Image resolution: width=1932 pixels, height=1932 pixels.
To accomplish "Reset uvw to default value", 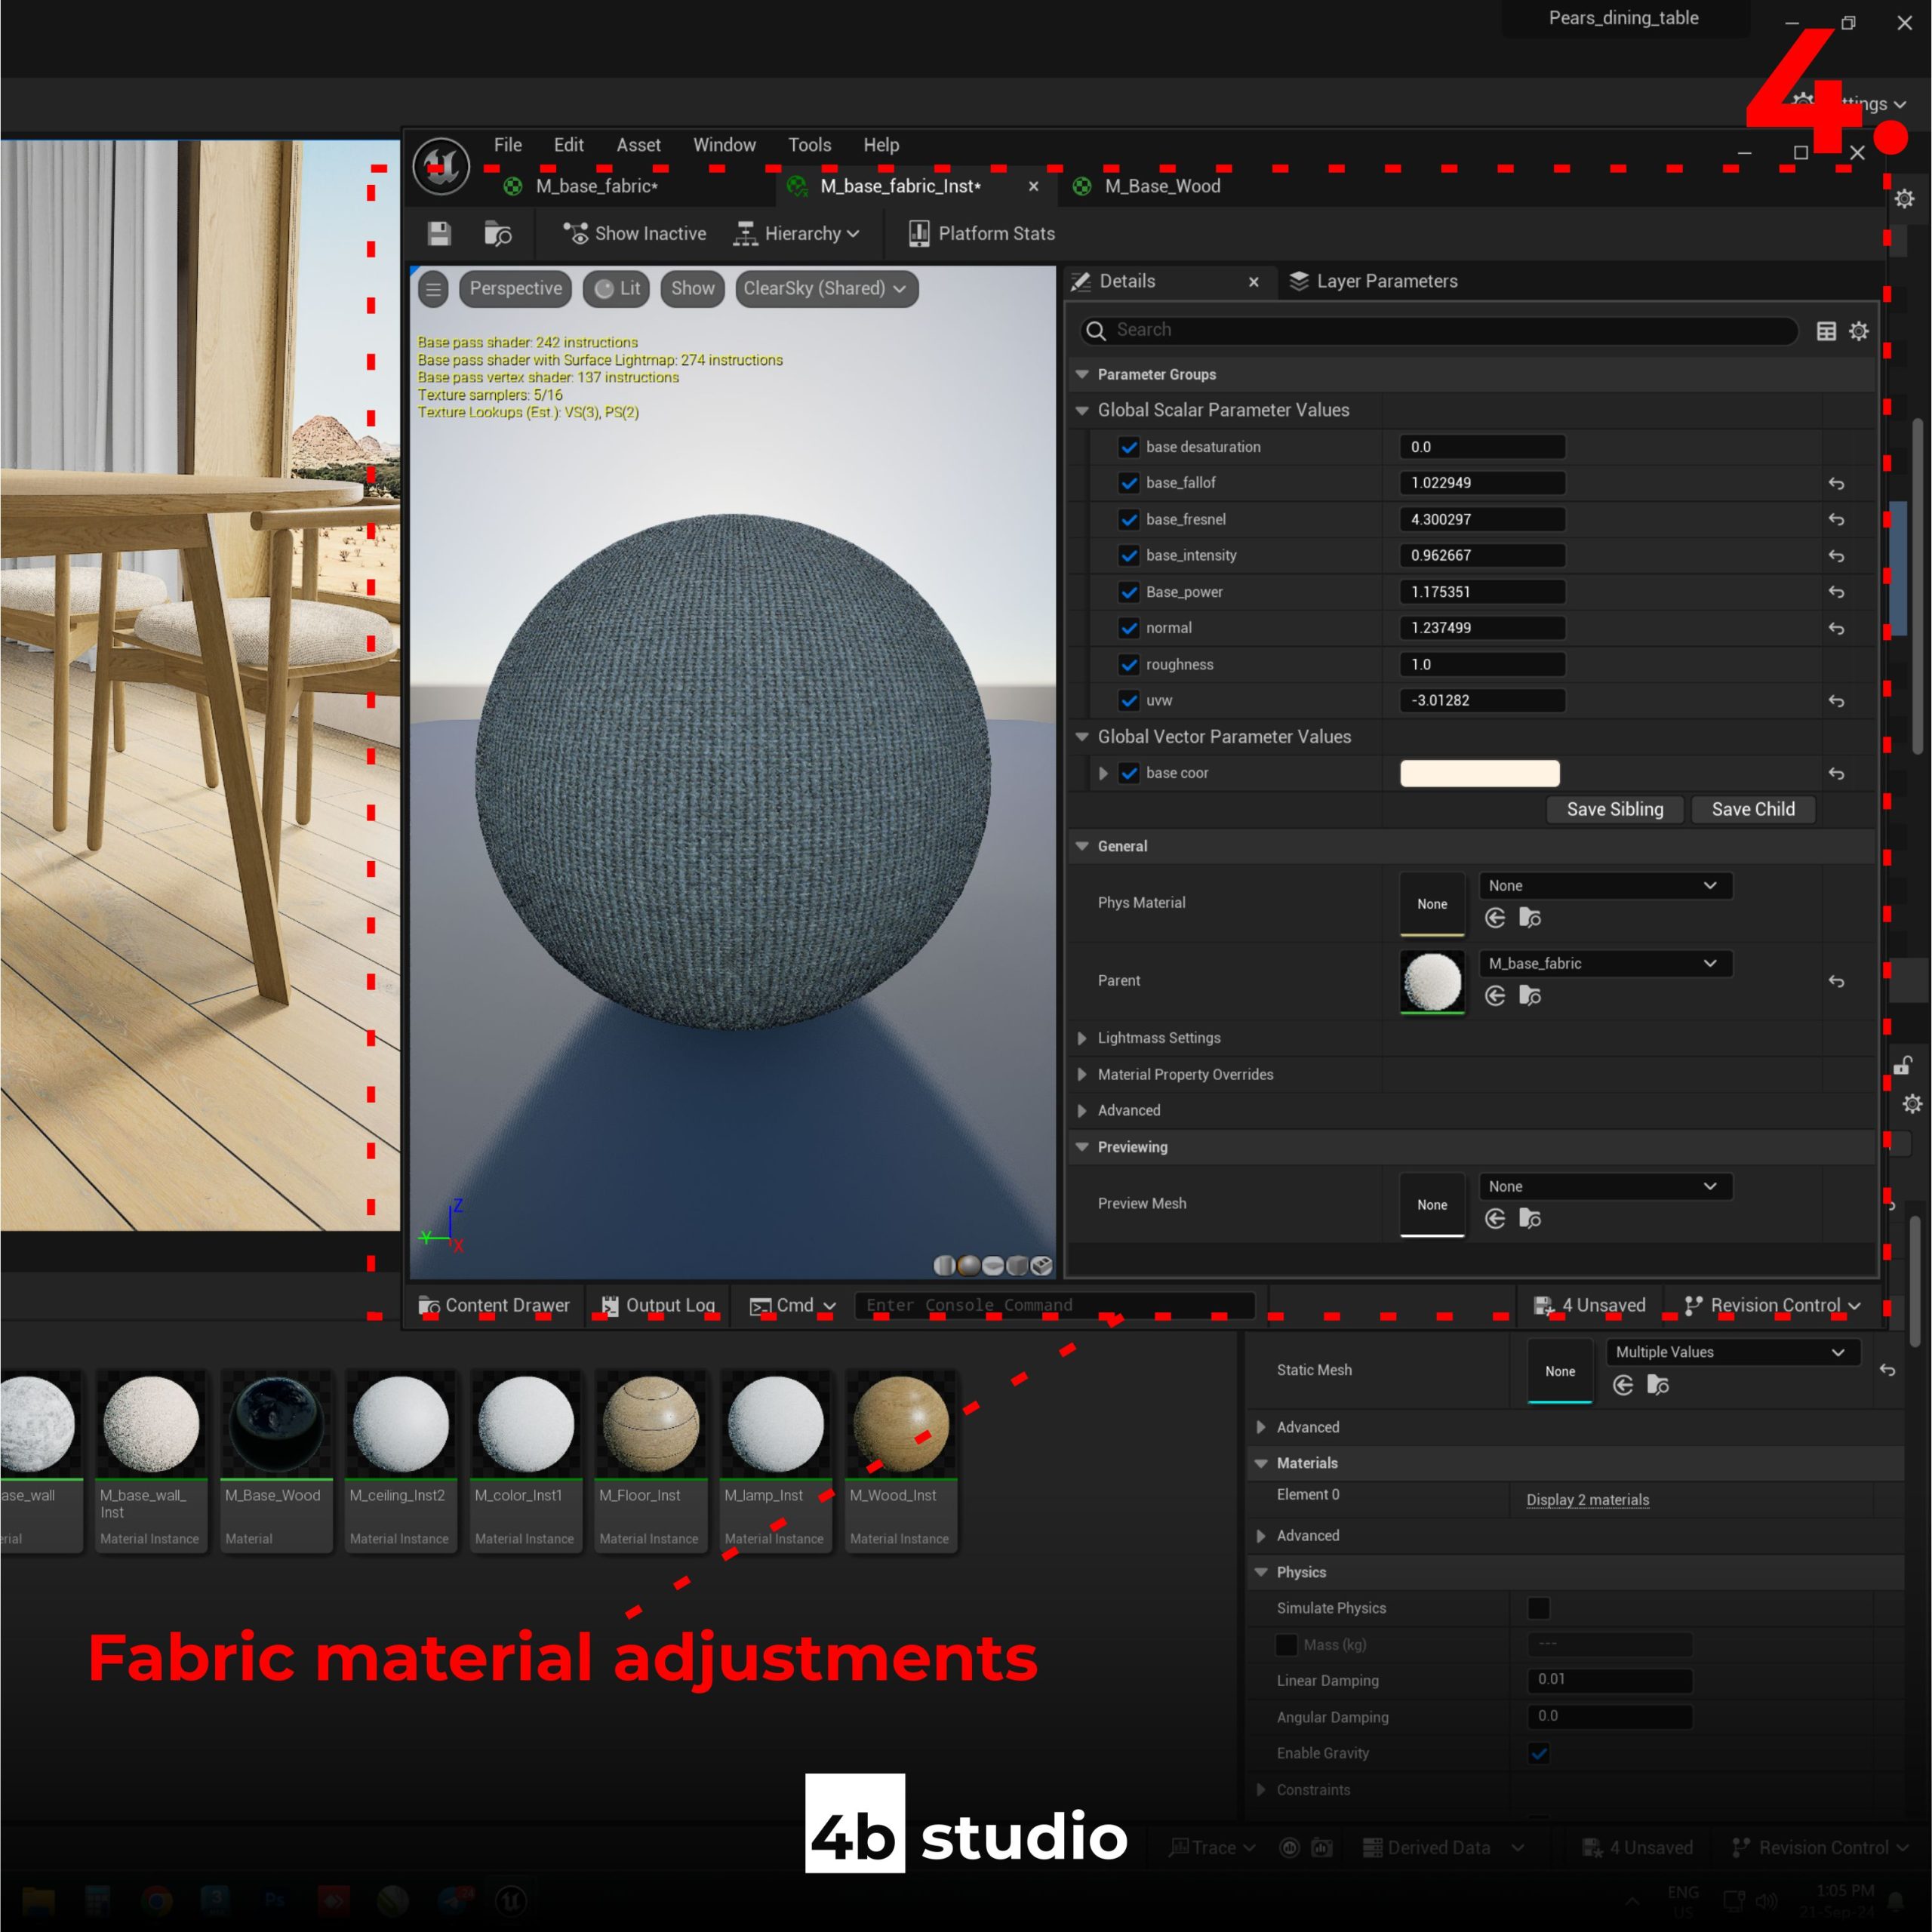I will pyautogui.click(x=1836, y=702).
